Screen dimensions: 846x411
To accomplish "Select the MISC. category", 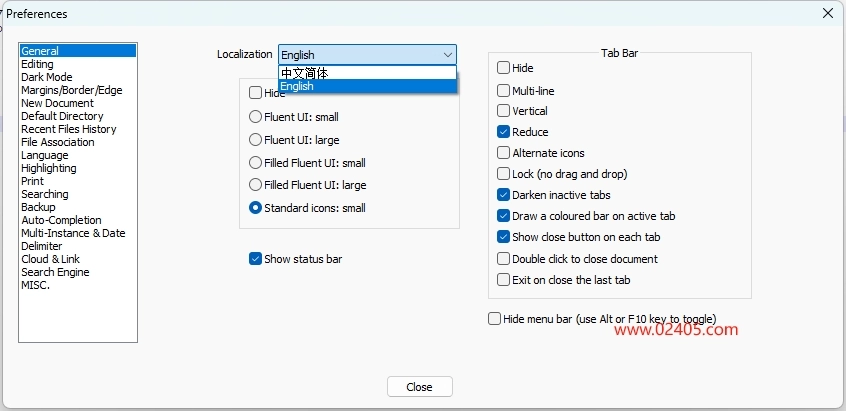I will pyautogui.click(x=35, y=285).
